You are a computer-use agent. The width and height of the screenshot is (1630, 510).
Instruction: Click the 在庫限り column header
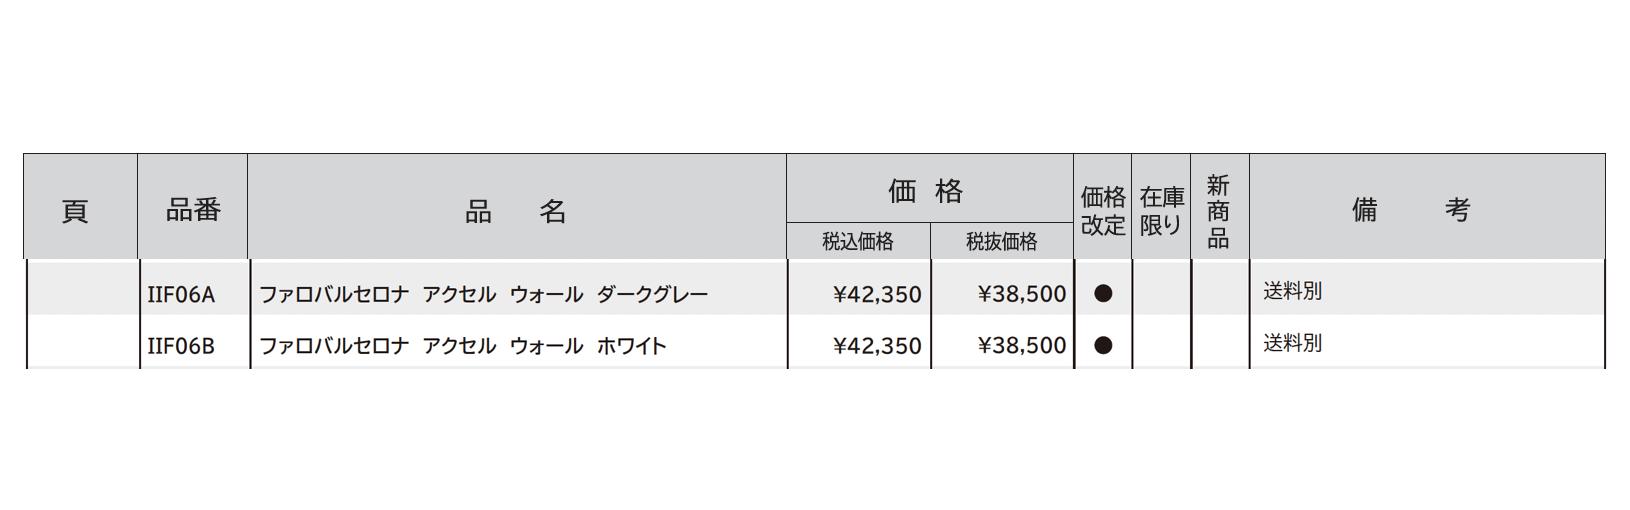coord(1161,211)
